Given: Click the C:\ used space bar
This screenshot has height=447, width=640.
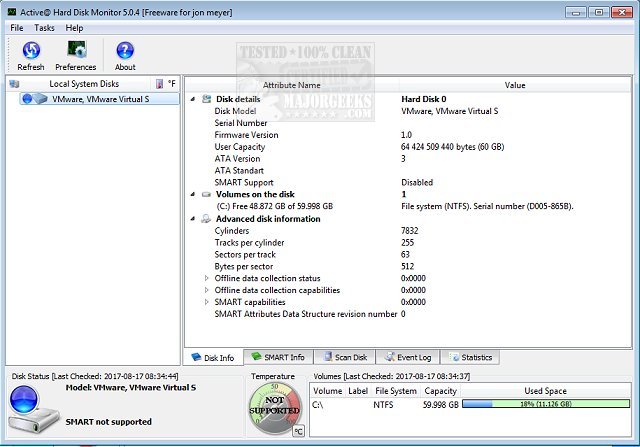Looking at the screenshot, I should pyautogui.click(x=546, y=404).
